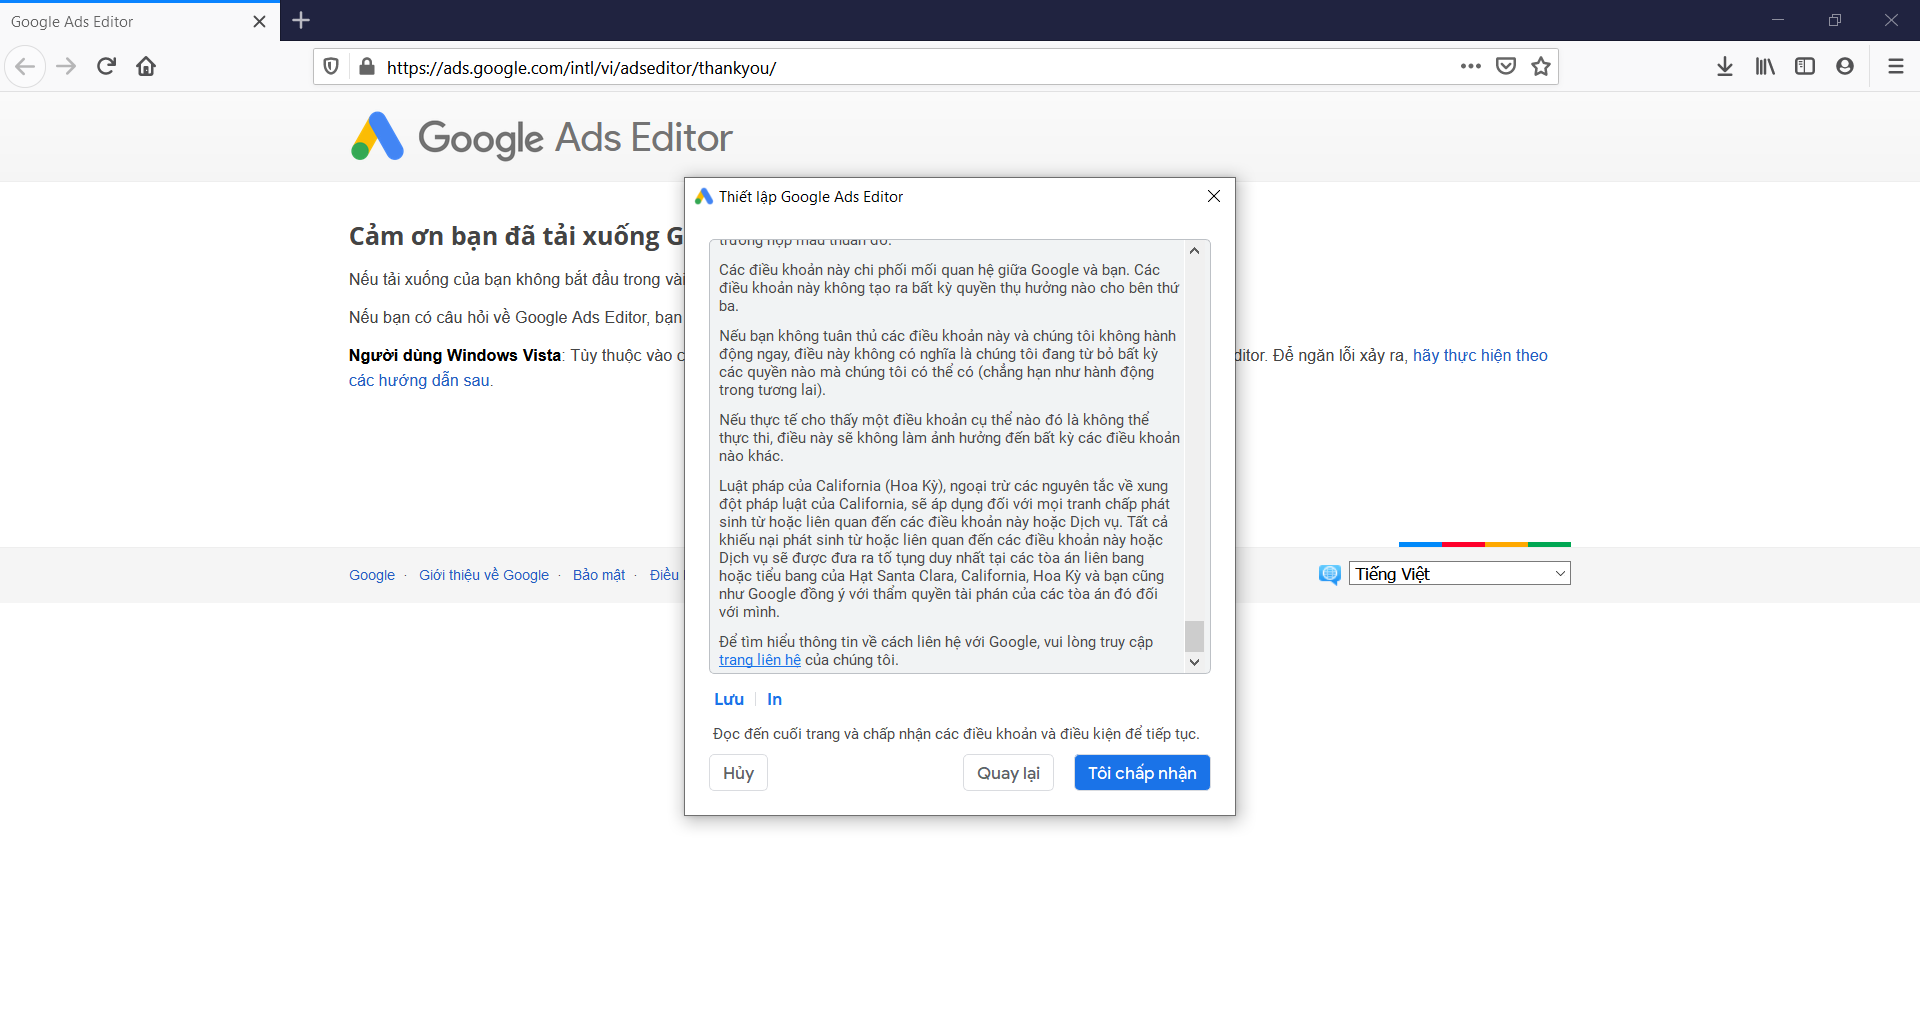The image size is (1920, 1025).
Task: Select the Google Ads Editor browser tab
Action: tap(130, 21)
